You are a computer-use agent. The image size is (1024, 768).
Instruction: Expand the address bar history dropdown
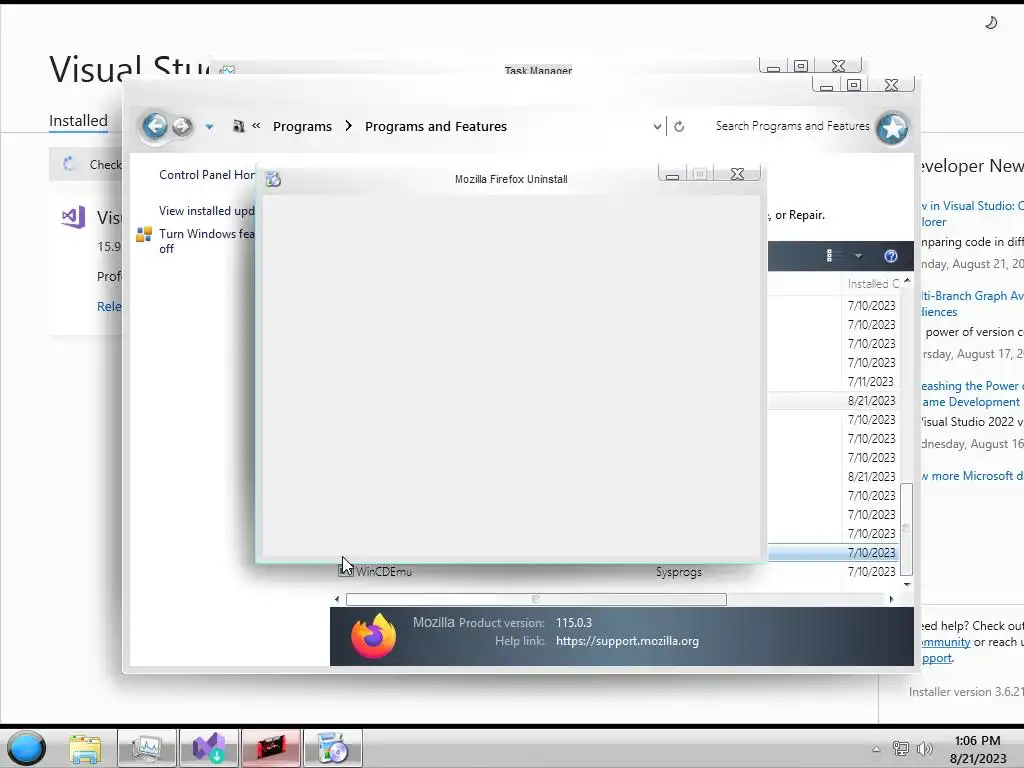click(657, 127)
